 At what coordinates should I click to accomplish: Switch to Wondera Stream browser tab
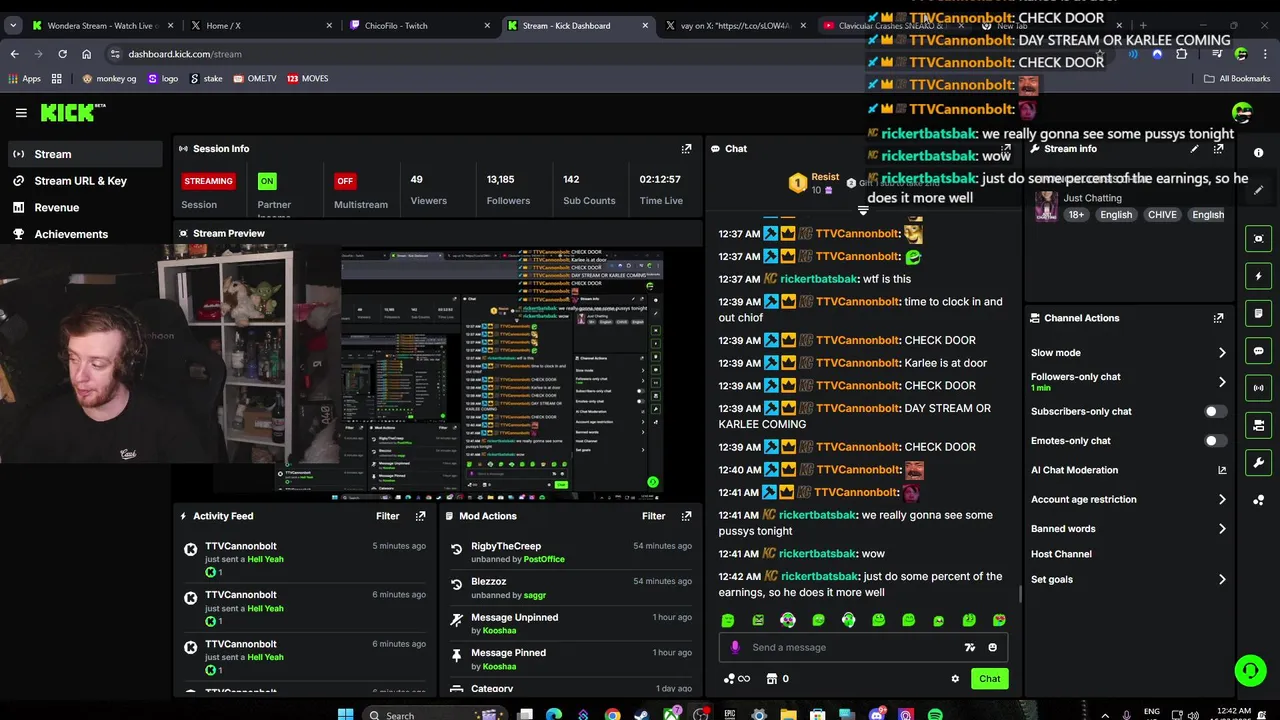click(x=102, y=25)
